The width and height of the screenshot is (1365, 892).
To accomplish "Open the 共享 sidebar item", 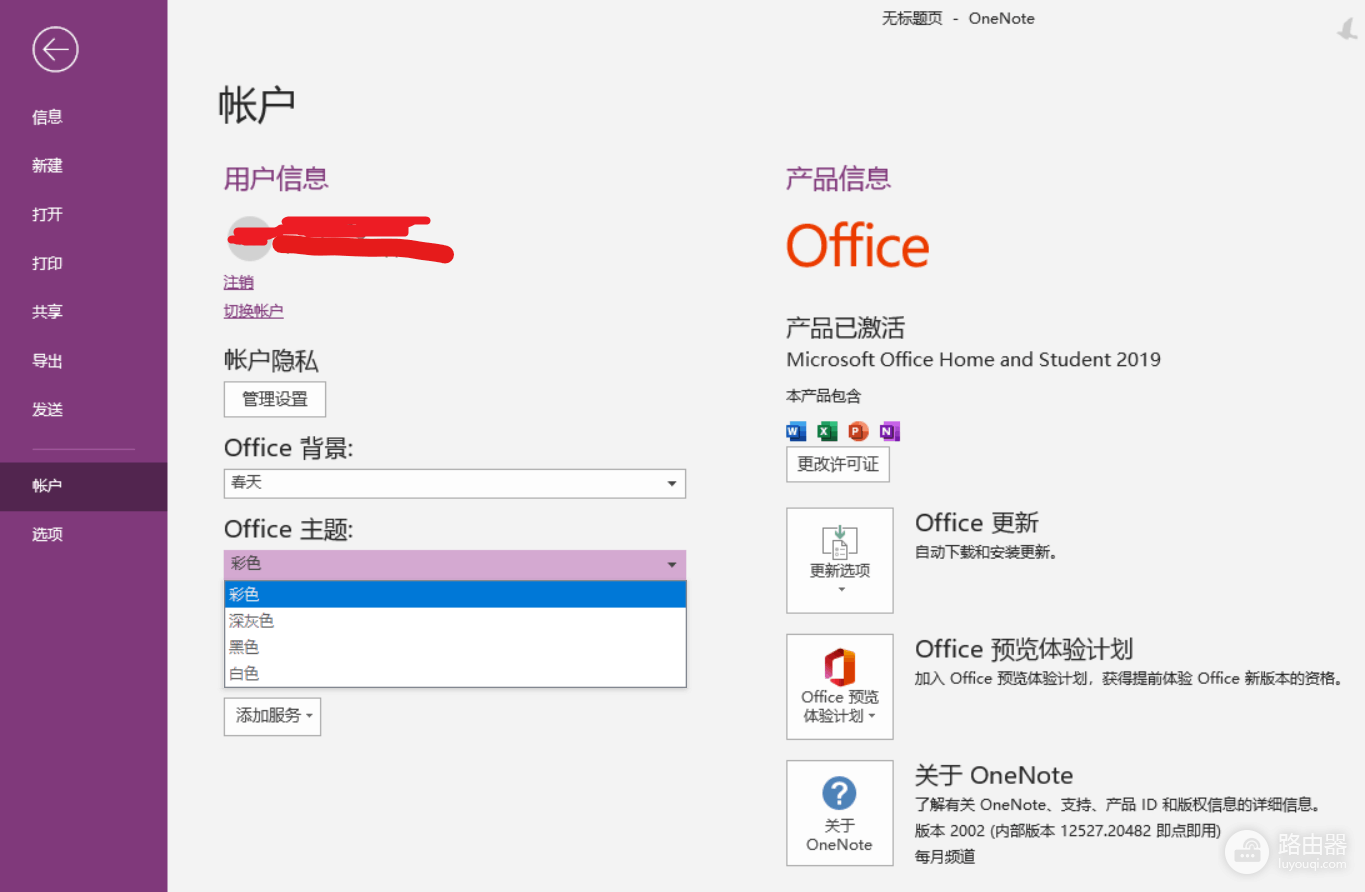I will point(84,312).
